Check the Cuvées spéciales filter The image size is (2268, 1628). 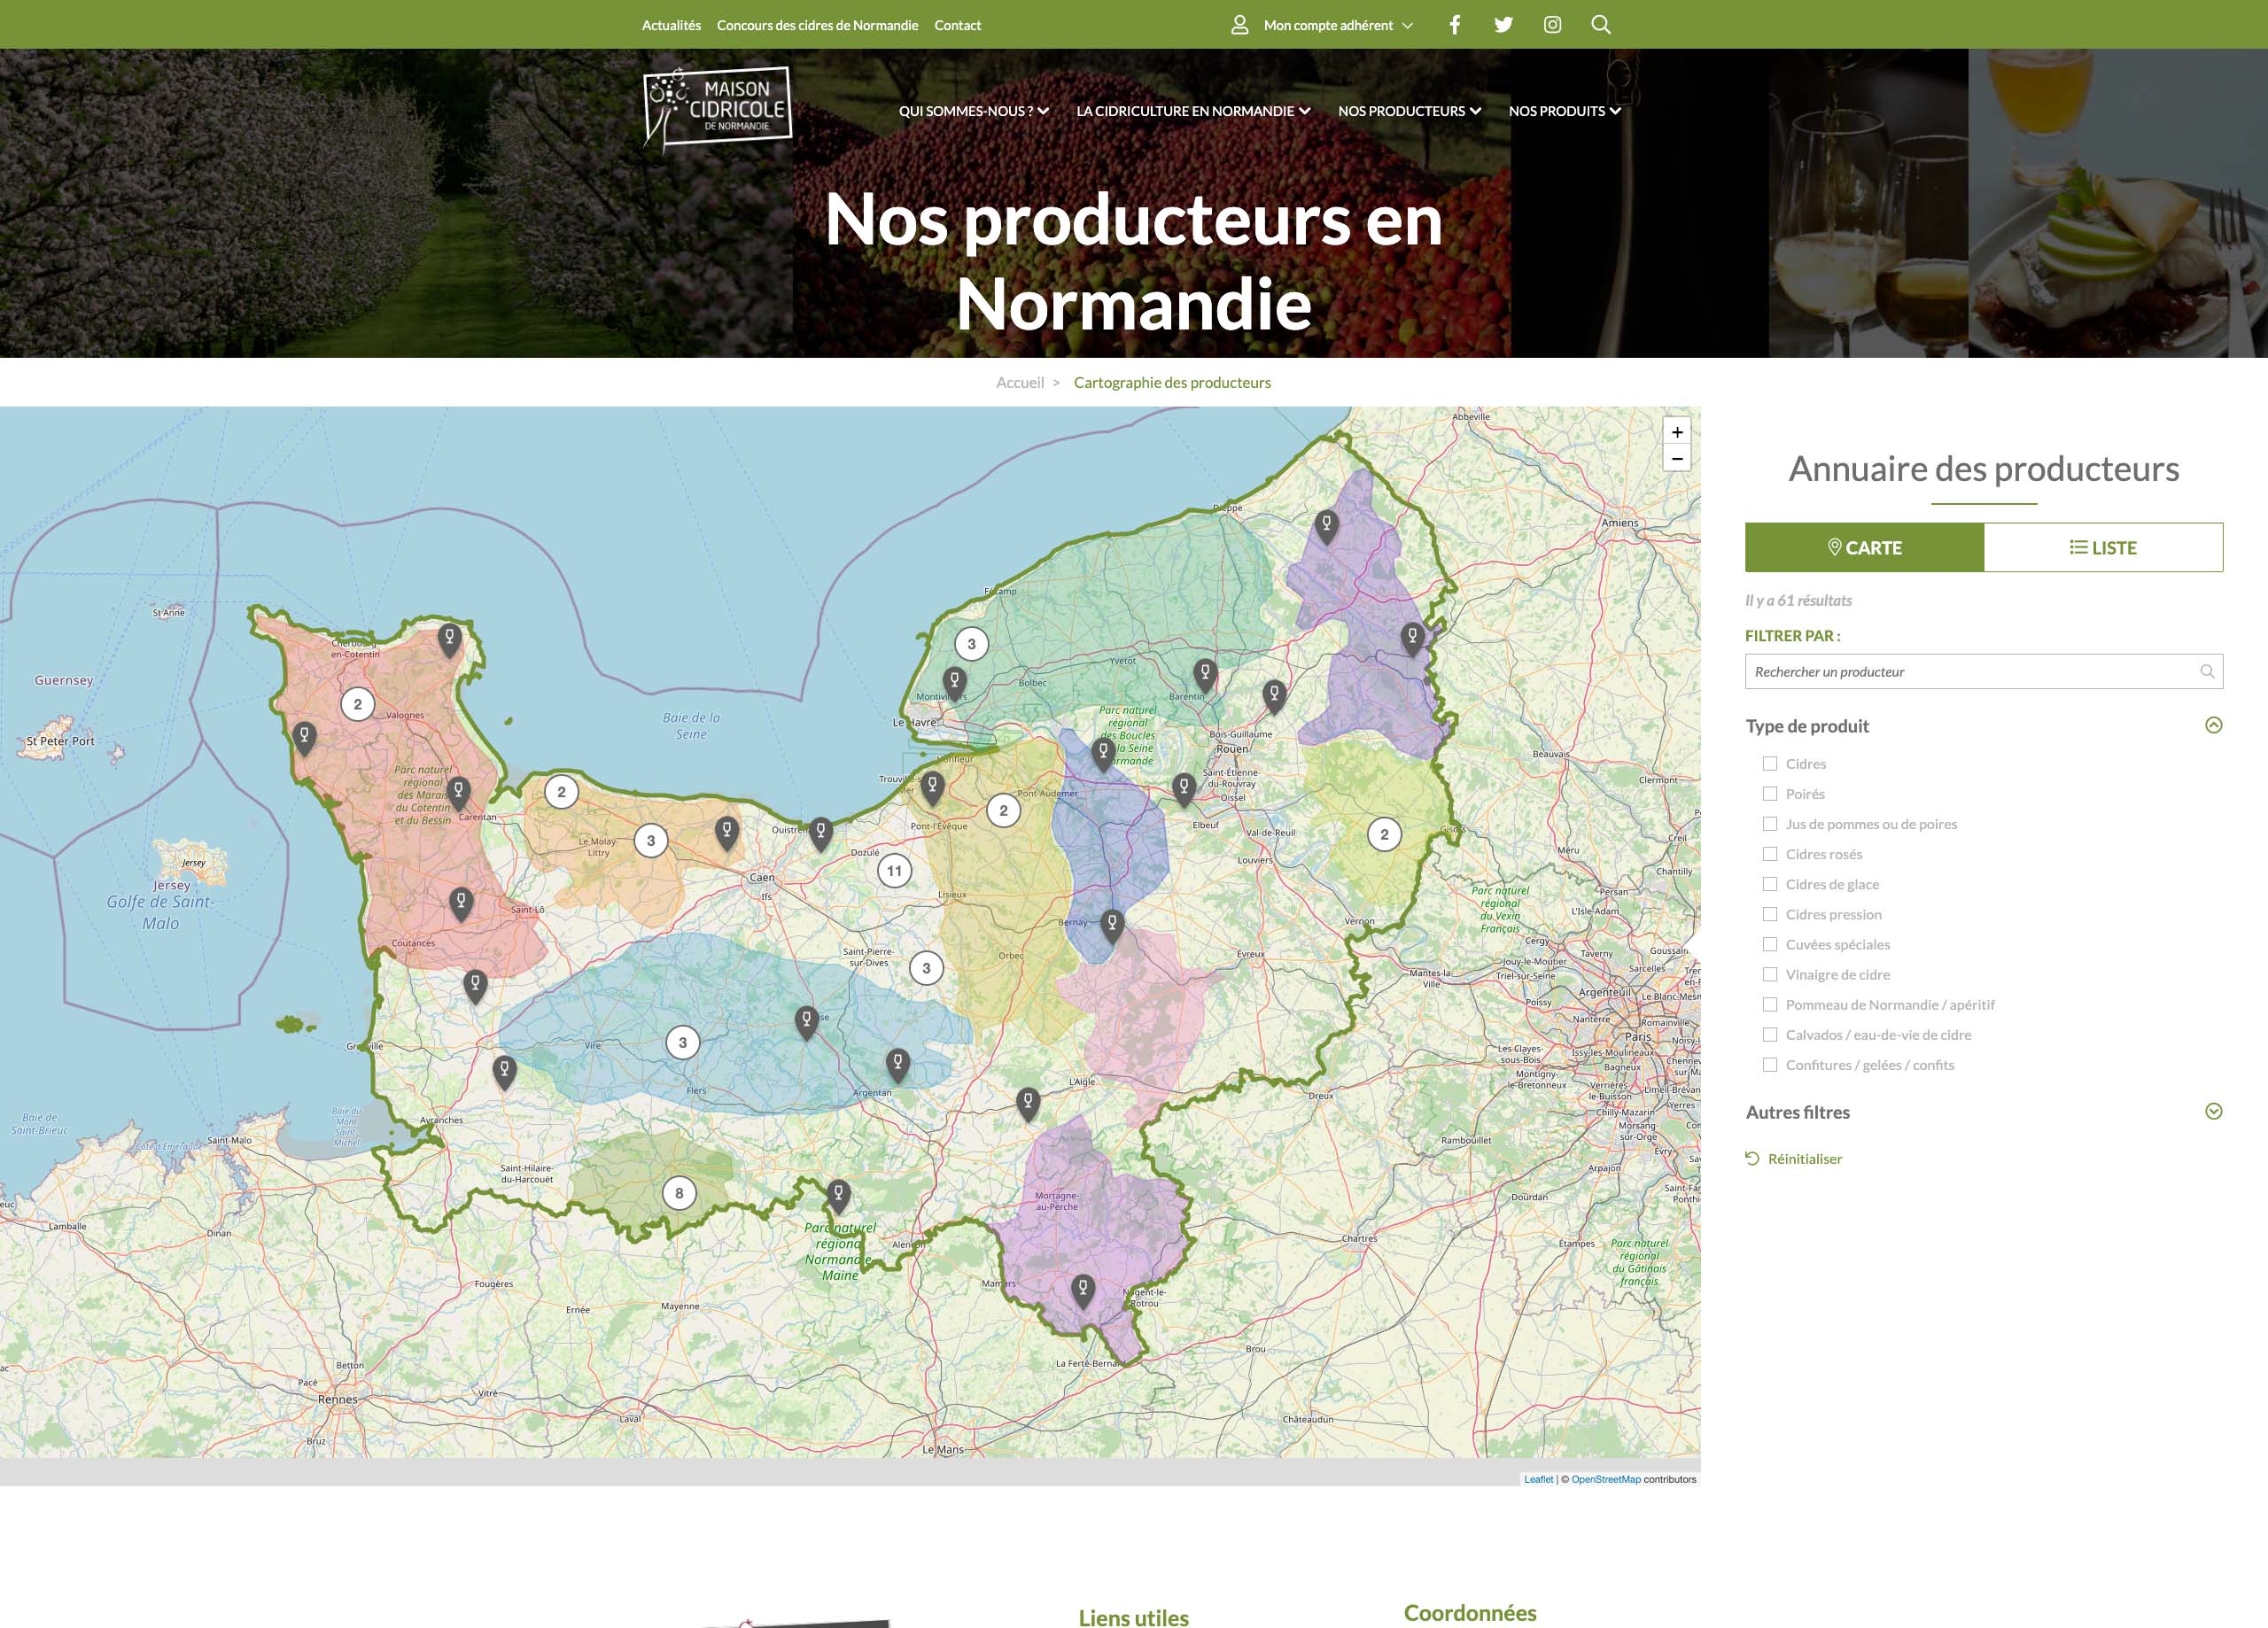coord(1769,944)
